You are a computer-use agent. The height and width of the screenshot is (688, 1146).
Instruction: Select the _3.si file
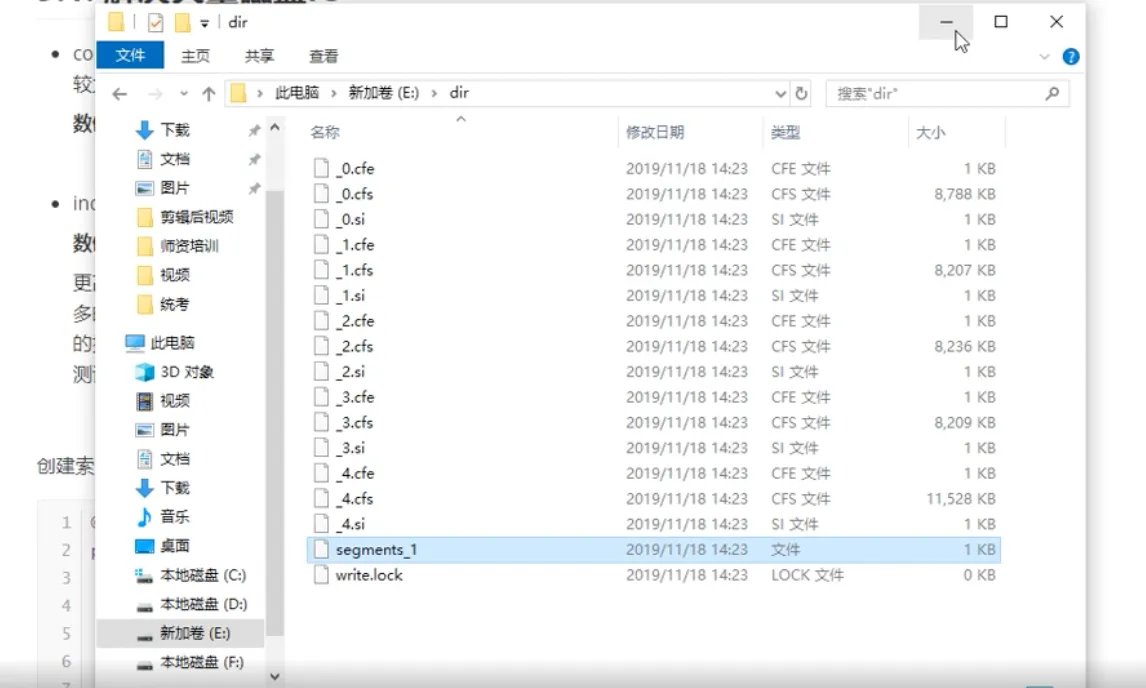(x=350, y=448)
